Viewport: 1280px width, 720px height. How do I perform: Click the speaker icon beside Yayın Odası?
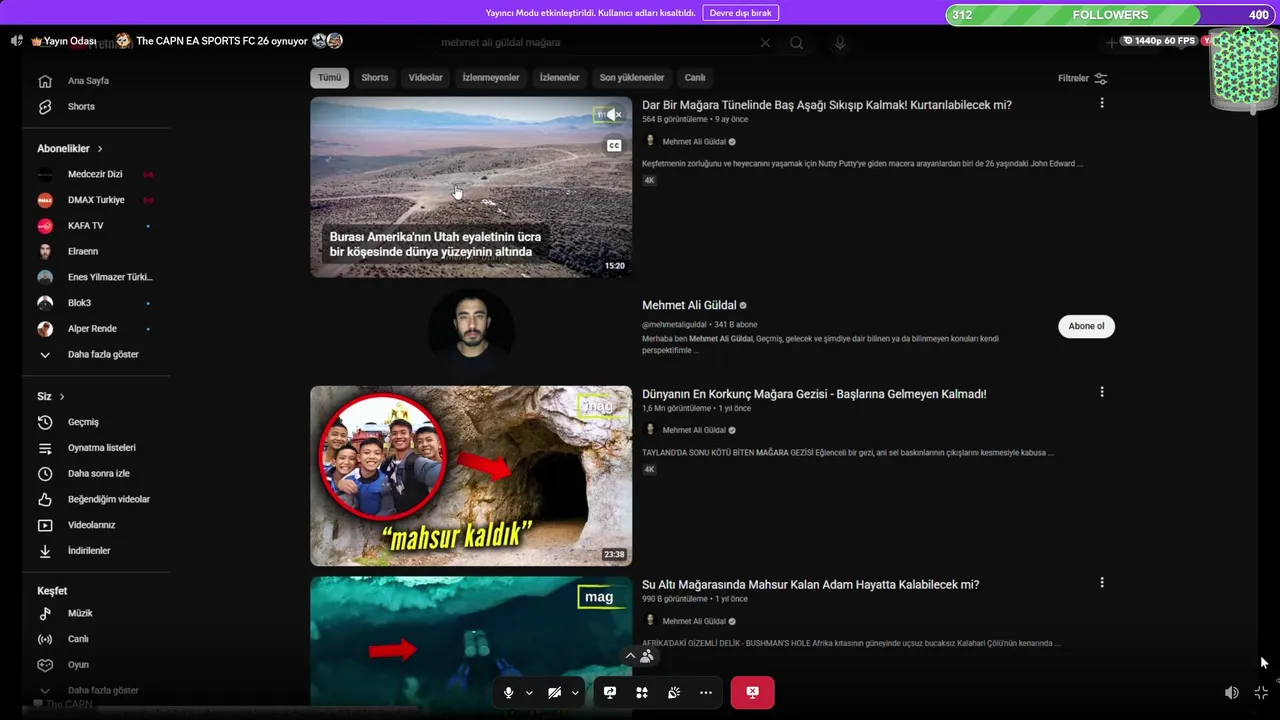point(16,41)
